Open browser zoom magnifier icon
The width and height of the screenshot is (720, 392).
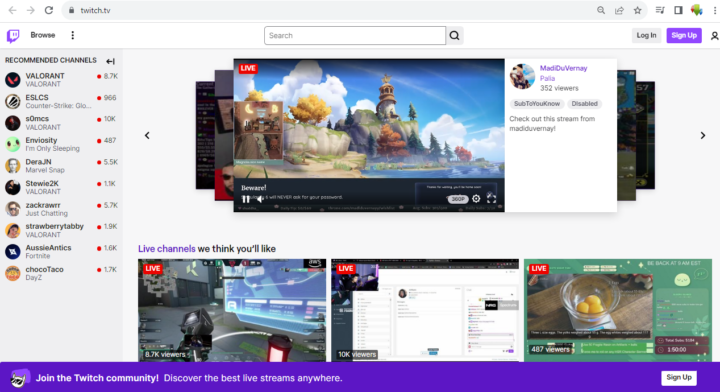point(601,10)
